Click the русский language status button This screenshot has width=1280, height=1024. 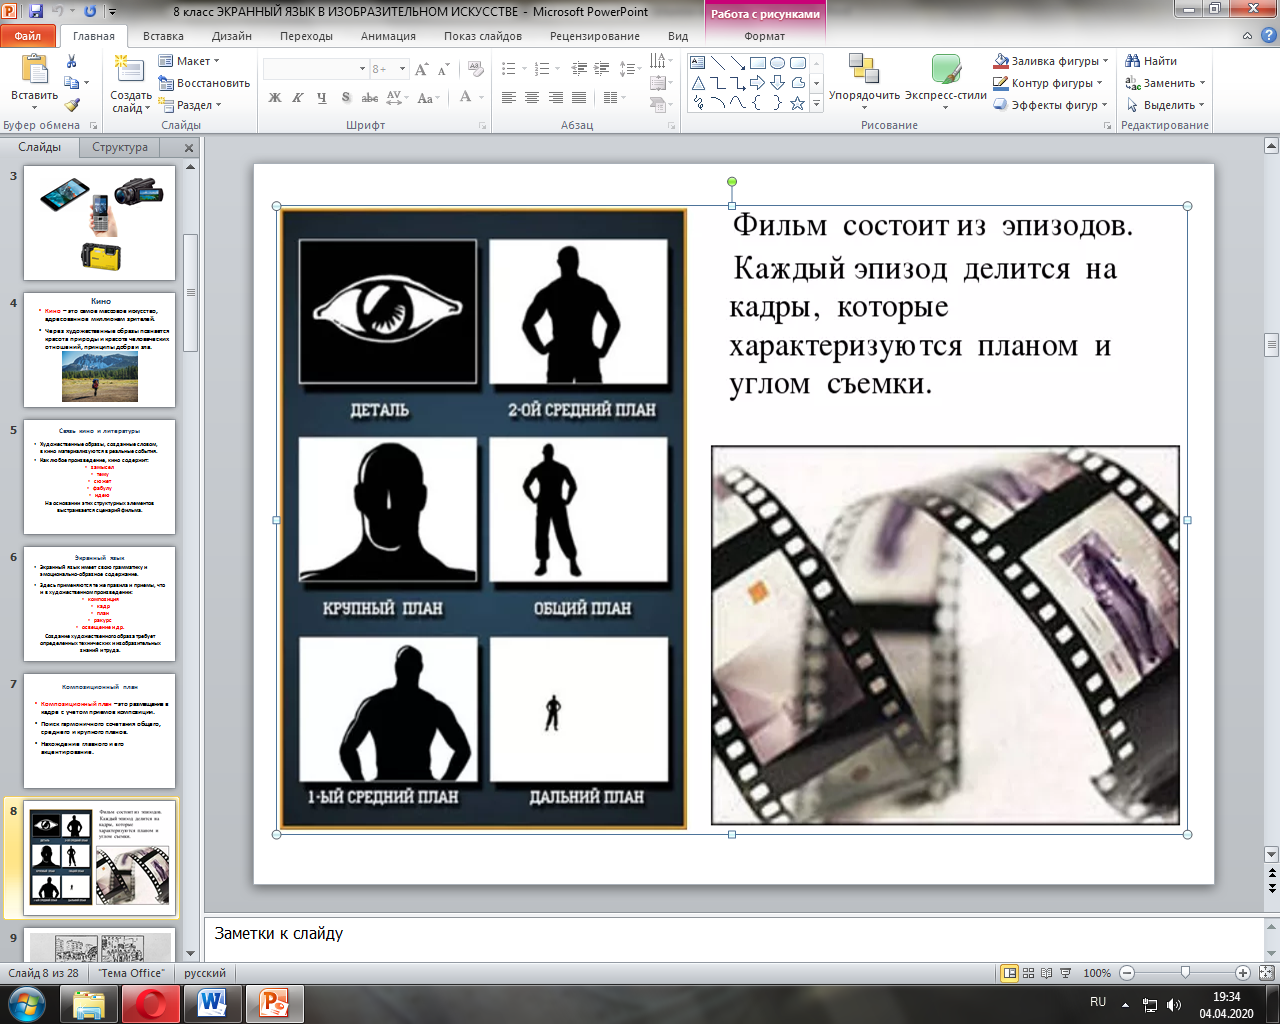click(x=205, y=973)
